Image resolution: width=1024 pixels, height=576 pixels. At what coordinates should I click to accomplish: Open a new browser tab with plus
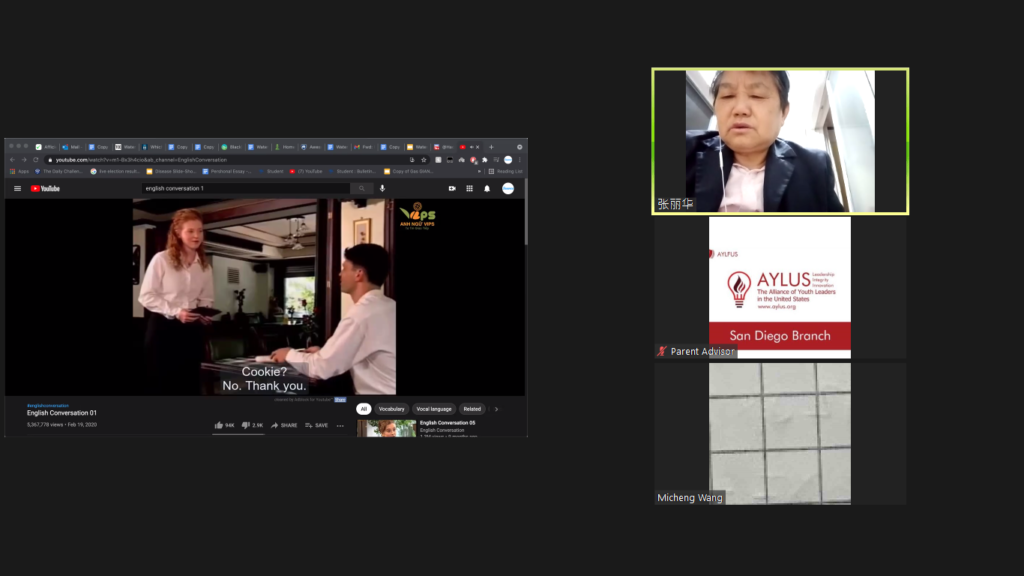pyautogui.click(x=491, y=147)
